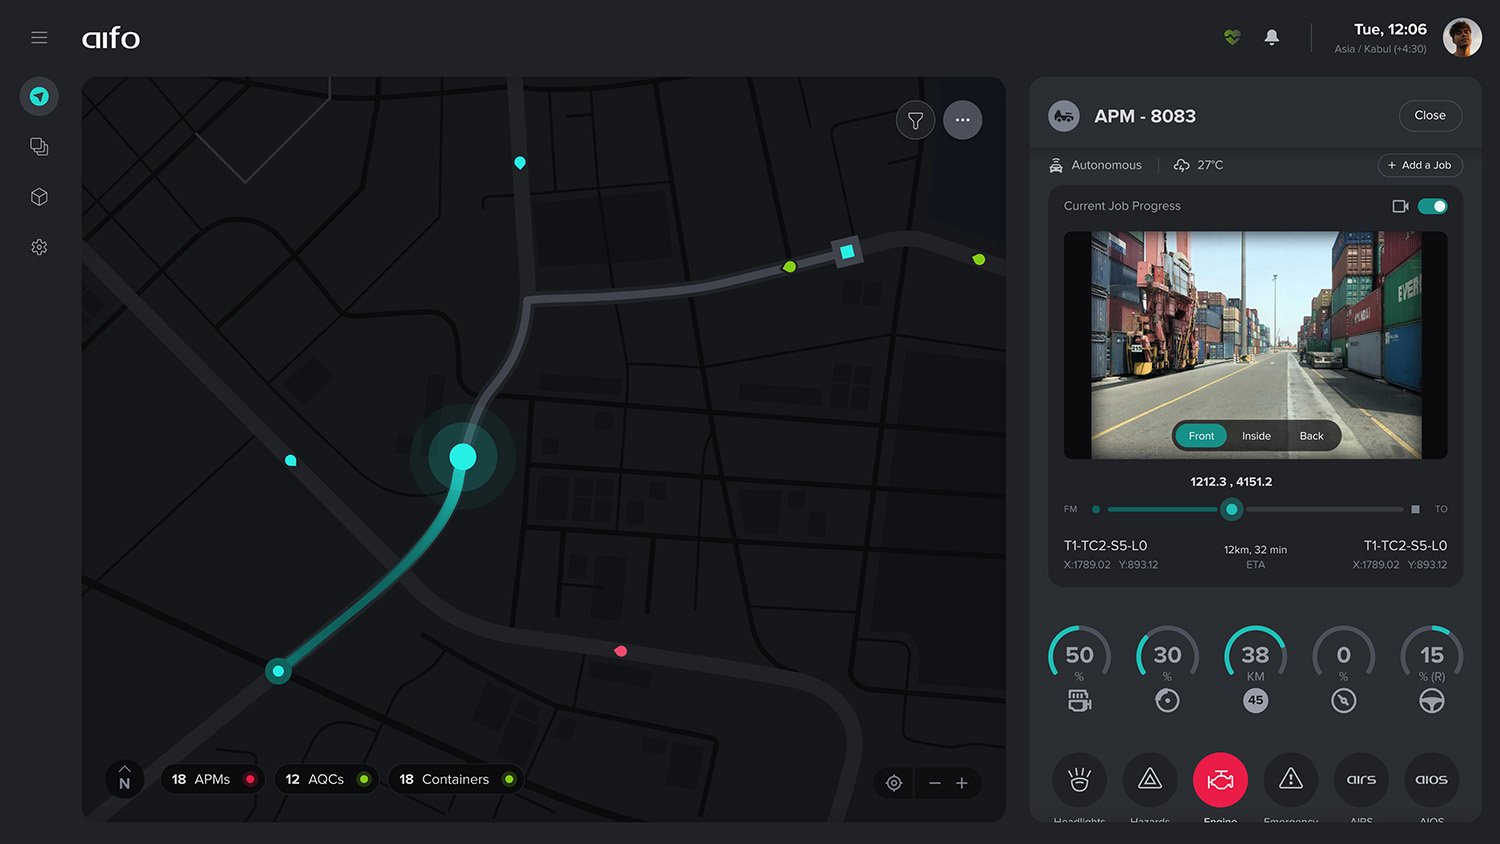This screenshot has height=844, width=1500.
Task: Reset map orientation with North compass
Action: coord(124,779)
